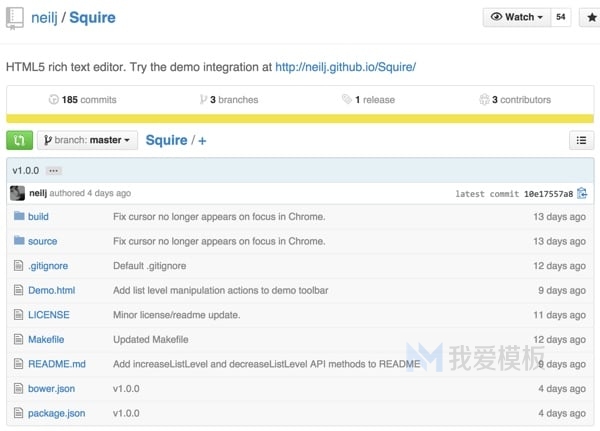Click '9 days ago' in Demo.html row

pyautogui.click(x=562, y=290)
